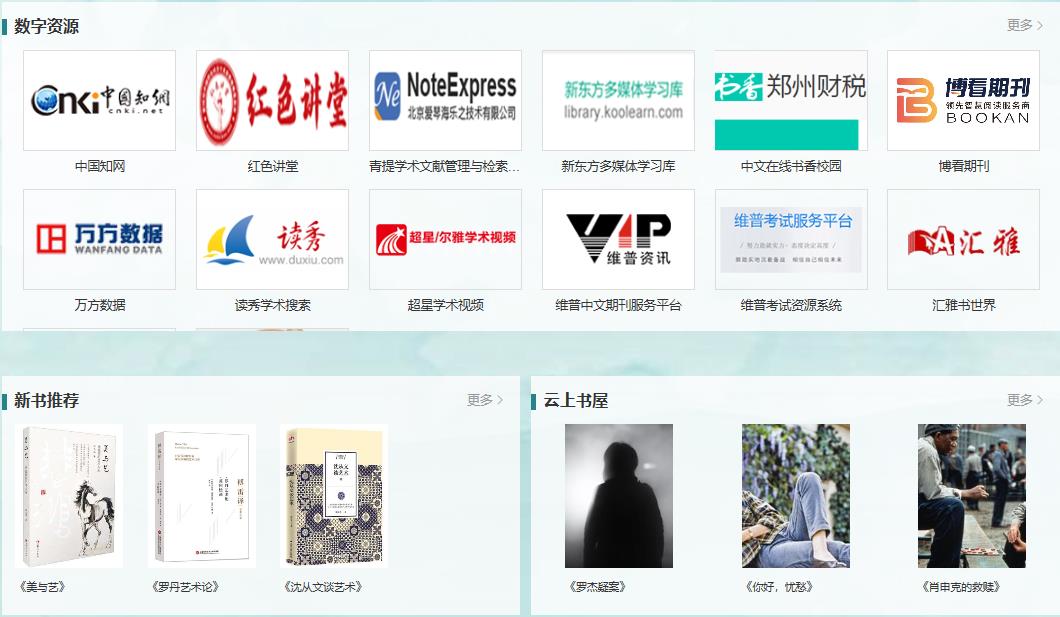Click the 红色讲堂 red logo image
The image size is (1060, 617).
tap(272, 100)
